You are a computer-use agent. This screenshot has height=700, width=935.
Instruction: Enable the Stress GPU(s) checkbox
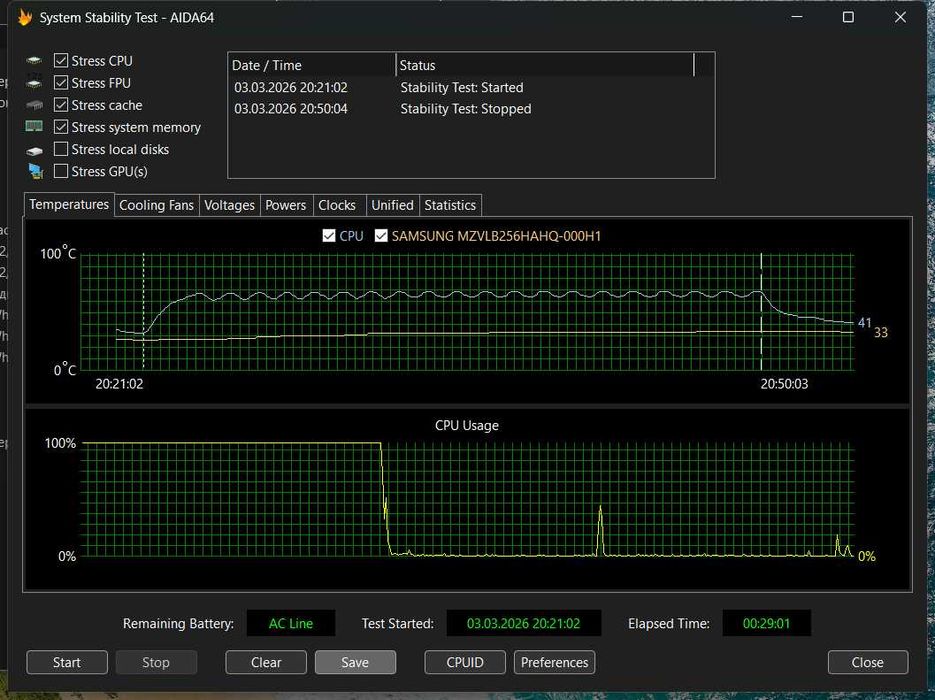pos(62,171)
